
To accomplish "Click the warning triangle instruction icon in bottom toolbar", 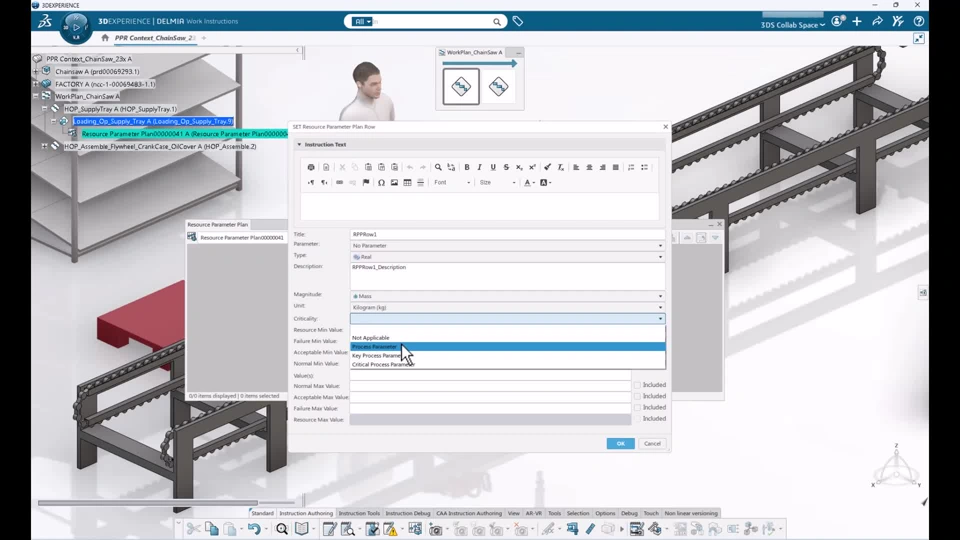I will 390,529.
